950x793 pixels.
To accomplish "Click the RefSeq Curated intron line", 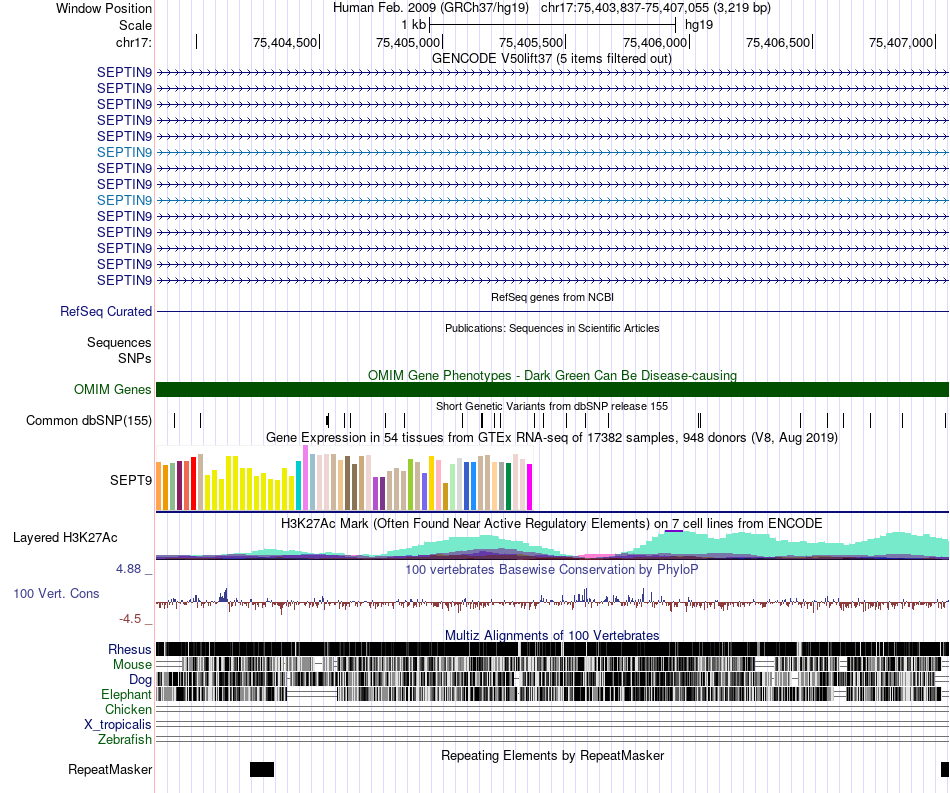I will 552,311.
